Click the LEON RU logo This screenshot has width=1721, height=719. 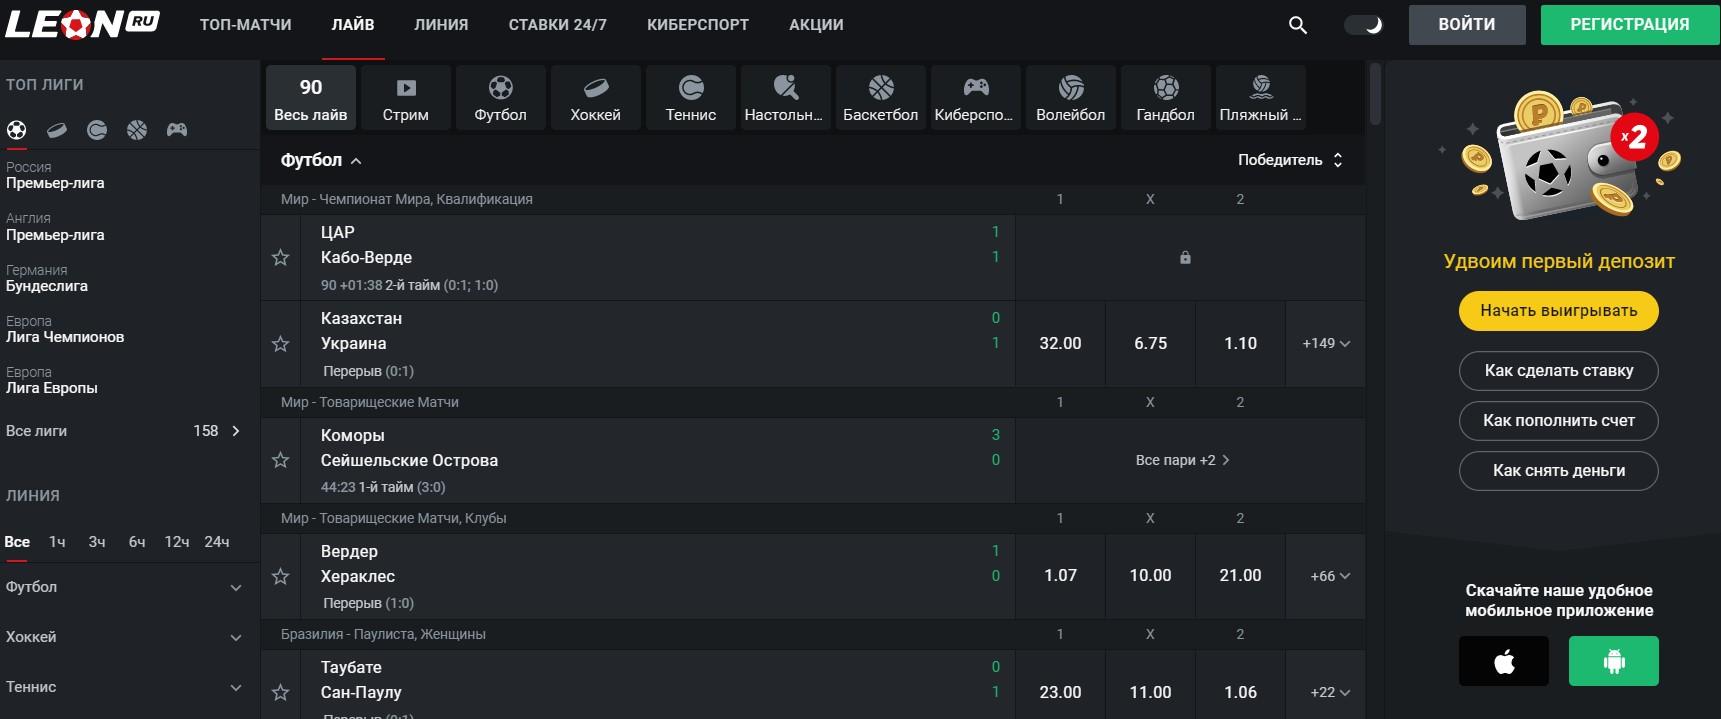point(82,24)
